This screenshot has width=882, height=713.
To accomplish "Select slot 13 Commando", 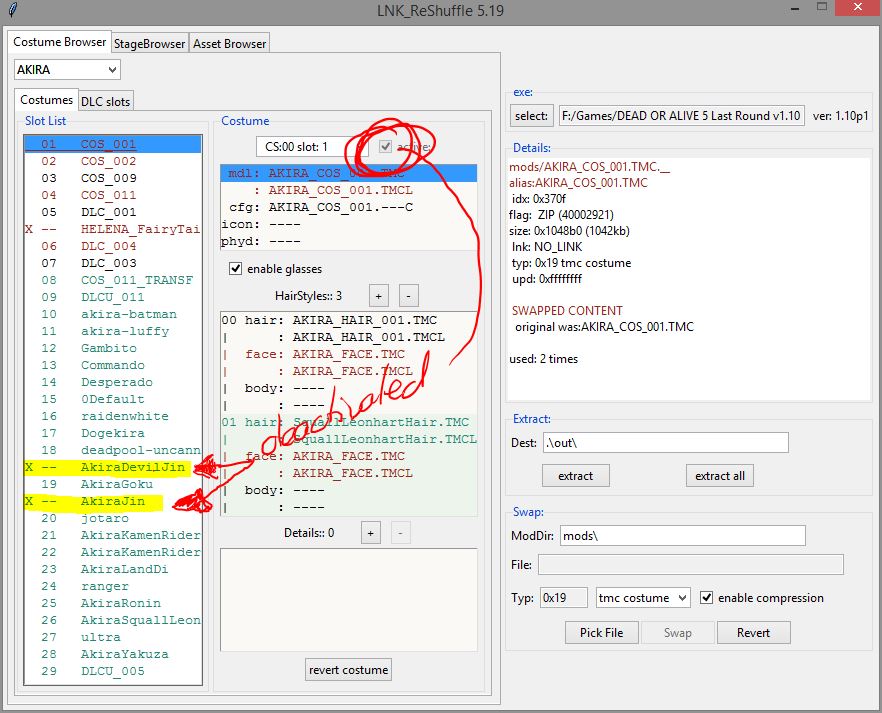I will 112,365.
